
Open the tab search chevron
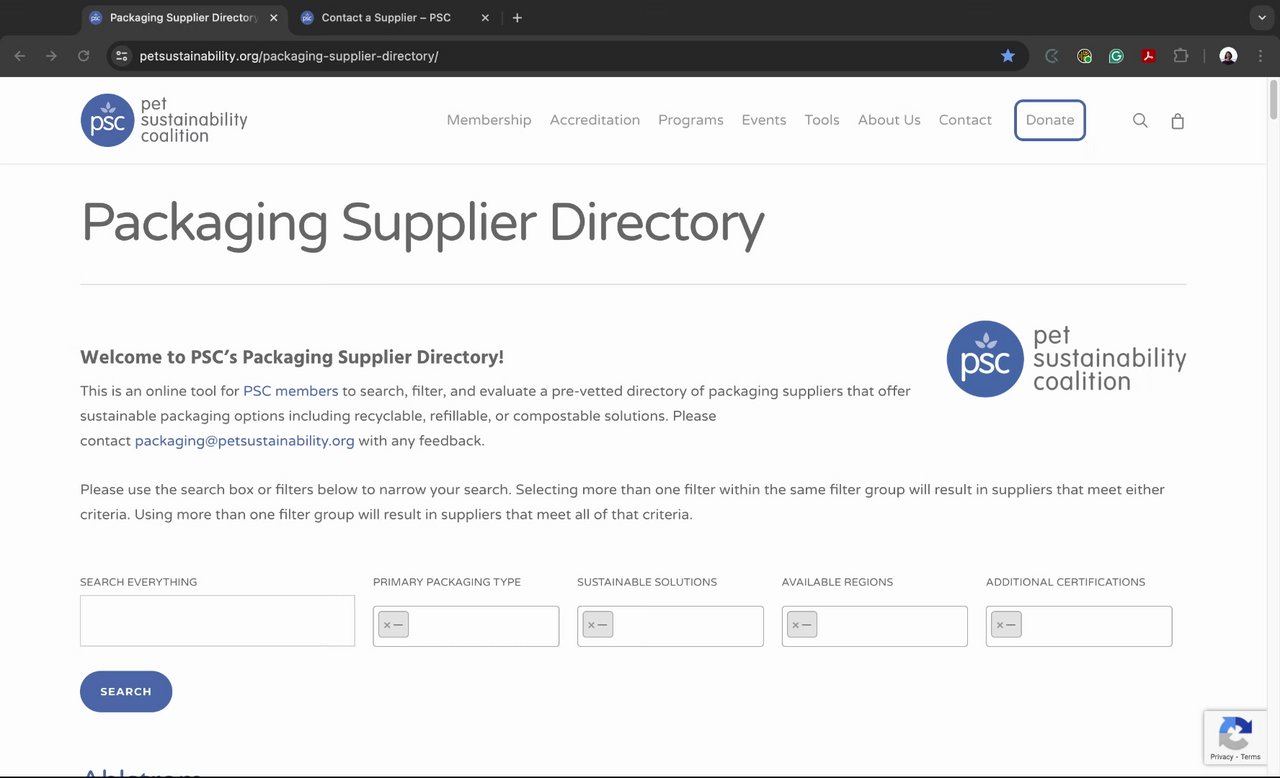coord(1262,17)
